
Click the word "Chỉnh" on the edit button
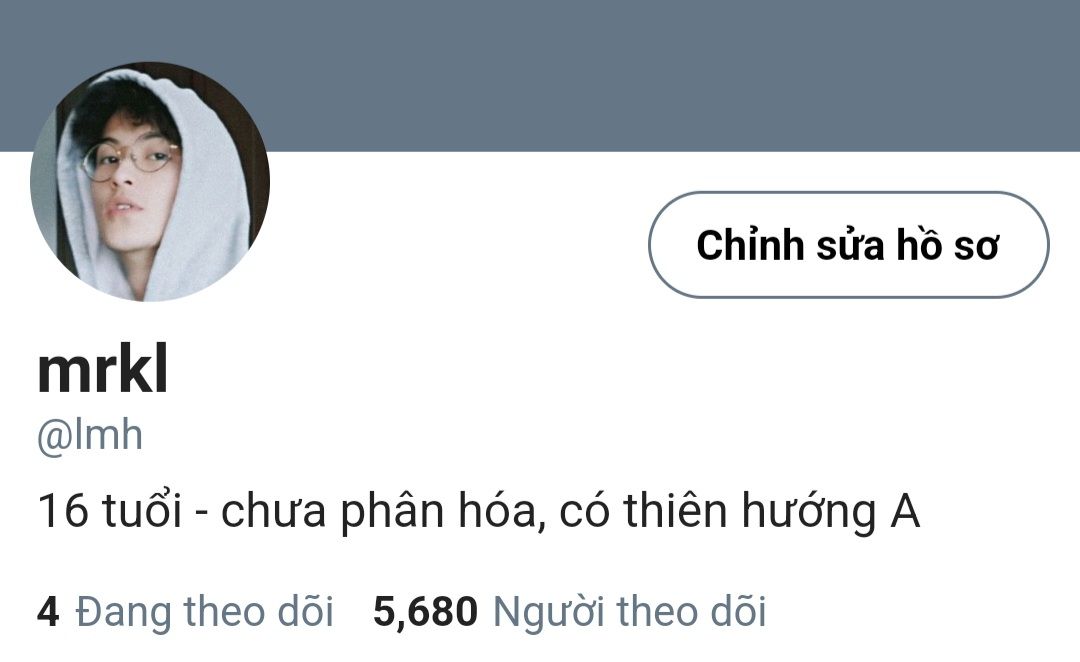pyautogui.click(x=750, y=245)
